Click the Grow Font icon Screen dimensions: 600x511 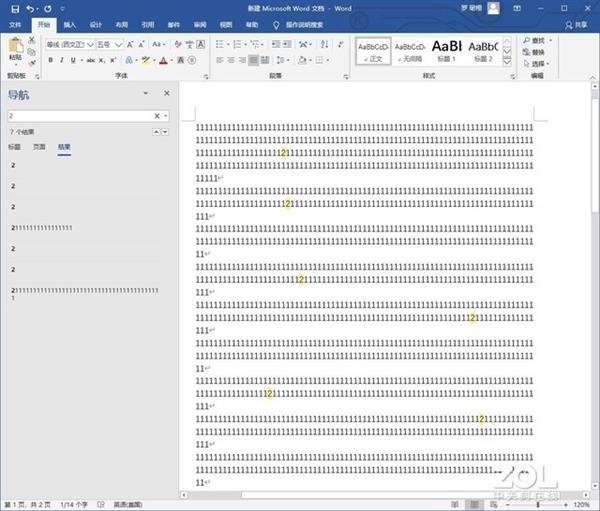(130, 45)
